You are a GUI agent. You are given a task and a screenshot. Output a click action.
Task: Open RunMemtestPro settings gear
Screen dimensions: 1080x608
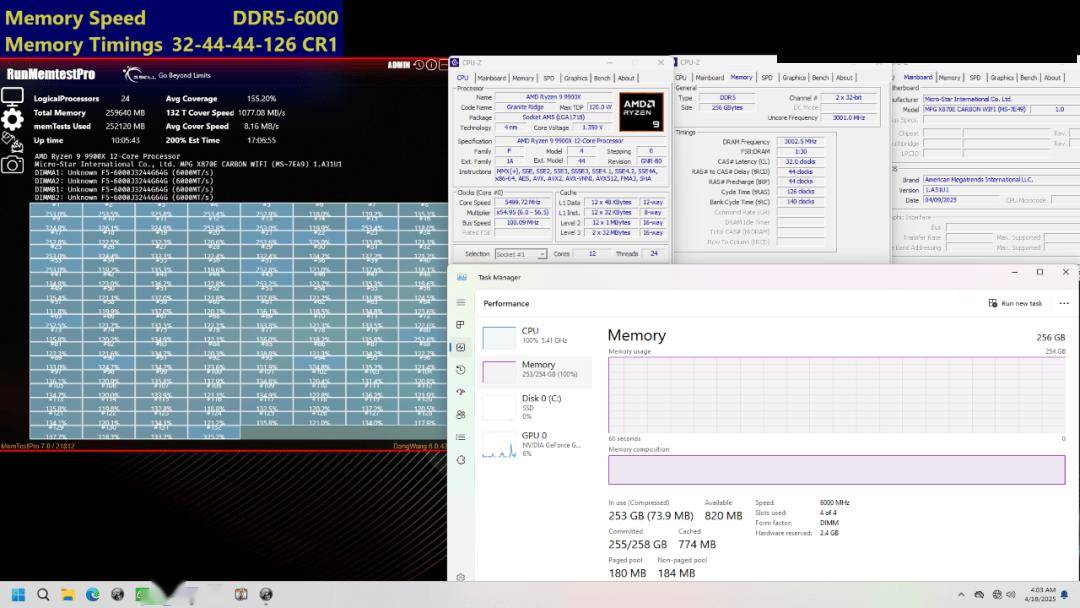[x=12, y=119]
